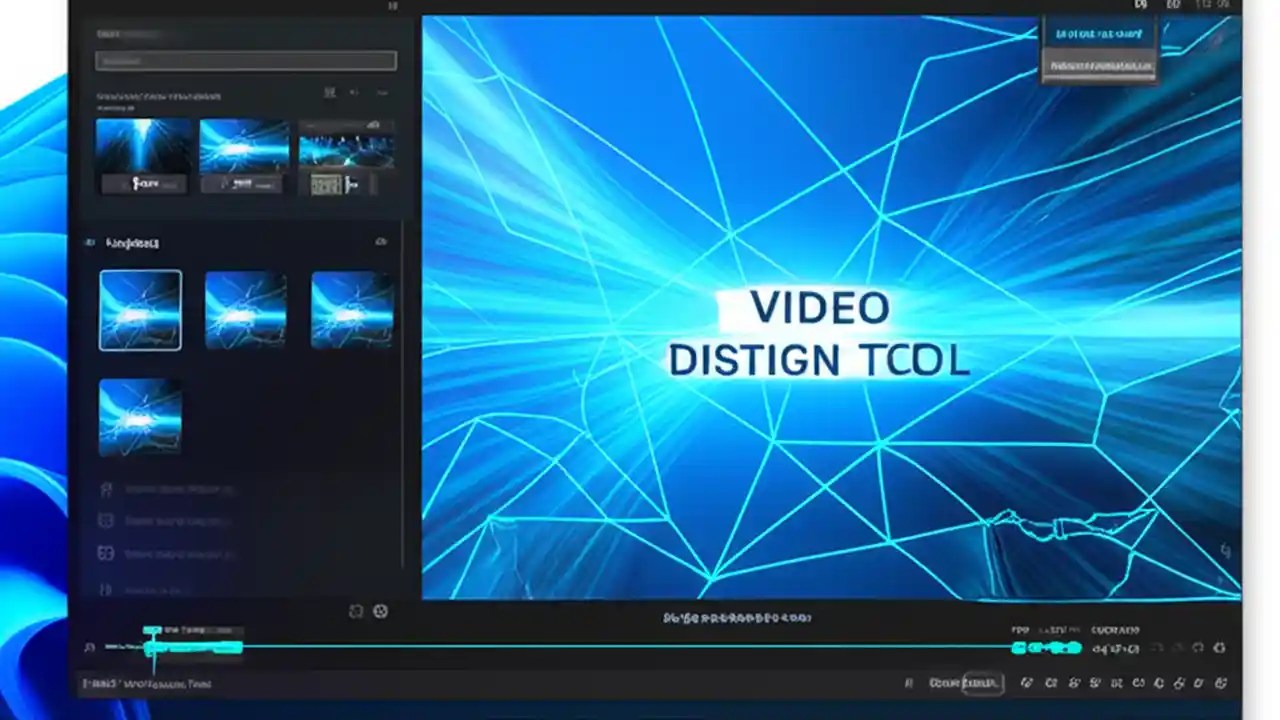Select the first template thumbnail in the gallery
The width and height of the screenshot is (1280, 720).
(x=140, y=310)
